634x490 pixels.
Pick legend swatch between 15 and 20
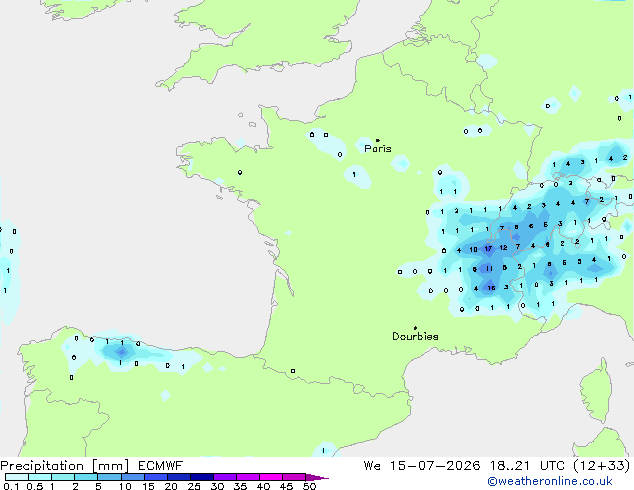155,477
